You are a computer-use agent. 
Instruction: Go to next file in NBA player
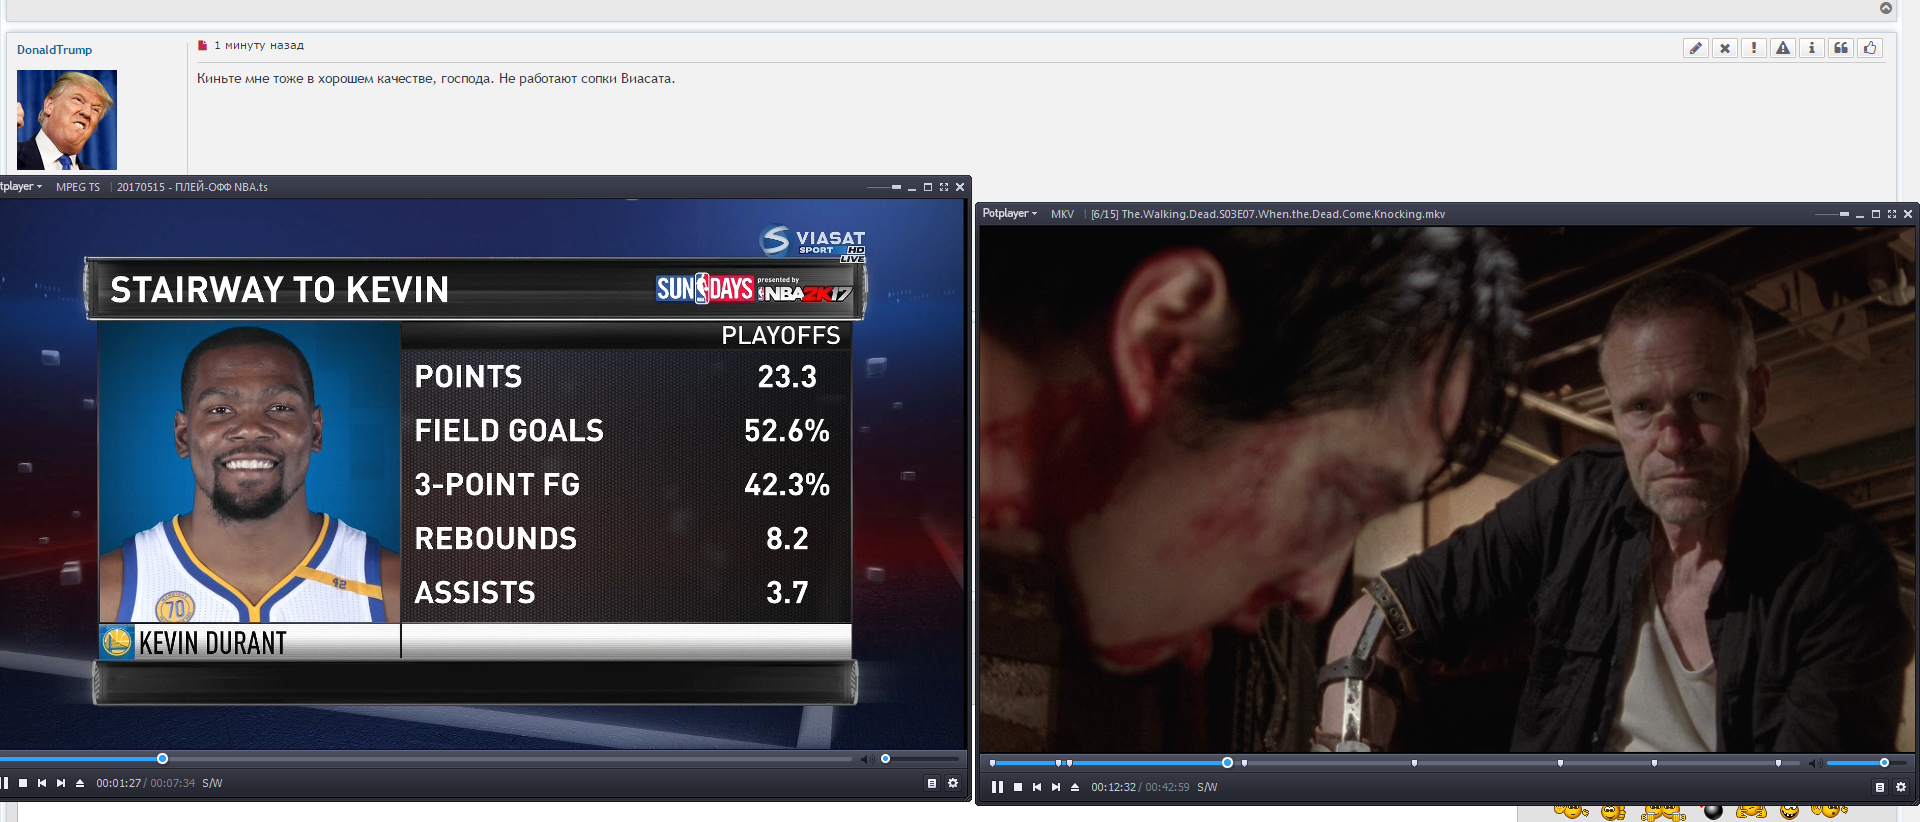coord(61,783)
